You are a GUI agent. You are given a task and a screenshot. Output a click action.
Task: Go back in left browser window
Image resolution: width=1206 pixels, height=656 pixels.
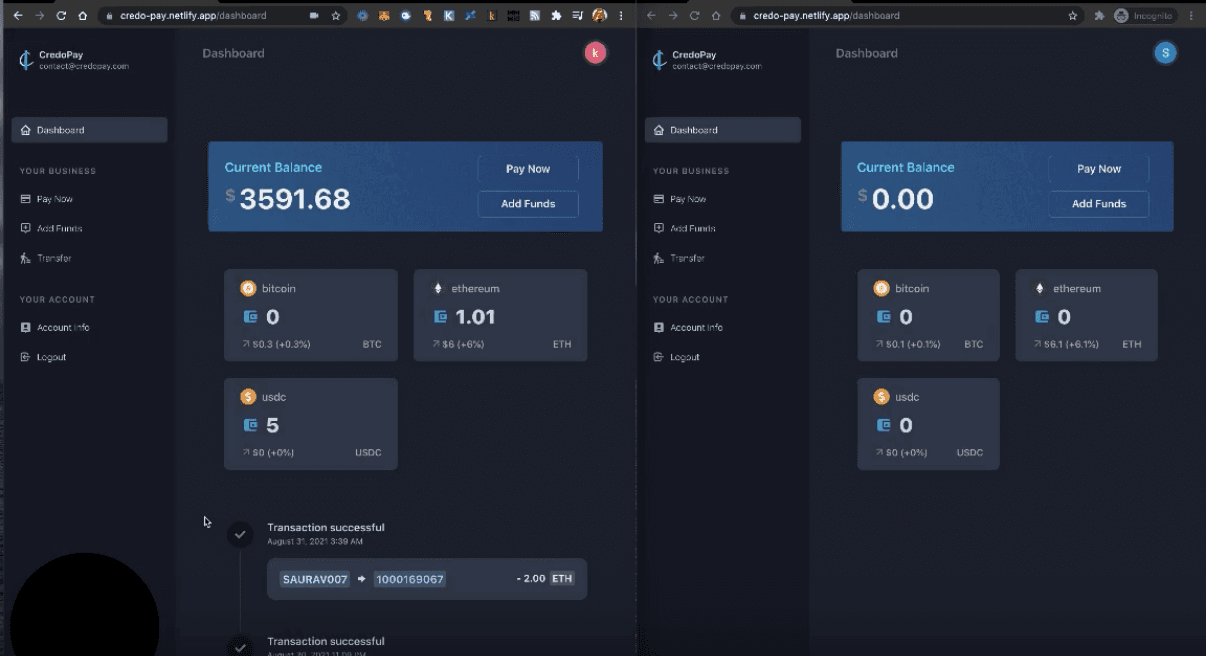click(16, 16)
